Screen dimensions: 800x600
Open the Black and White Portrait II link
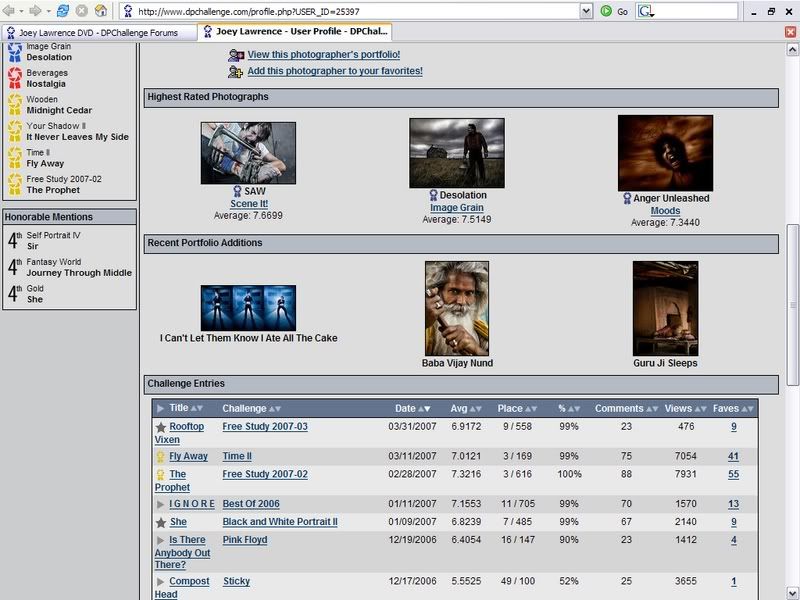click(x=280, y=522)
